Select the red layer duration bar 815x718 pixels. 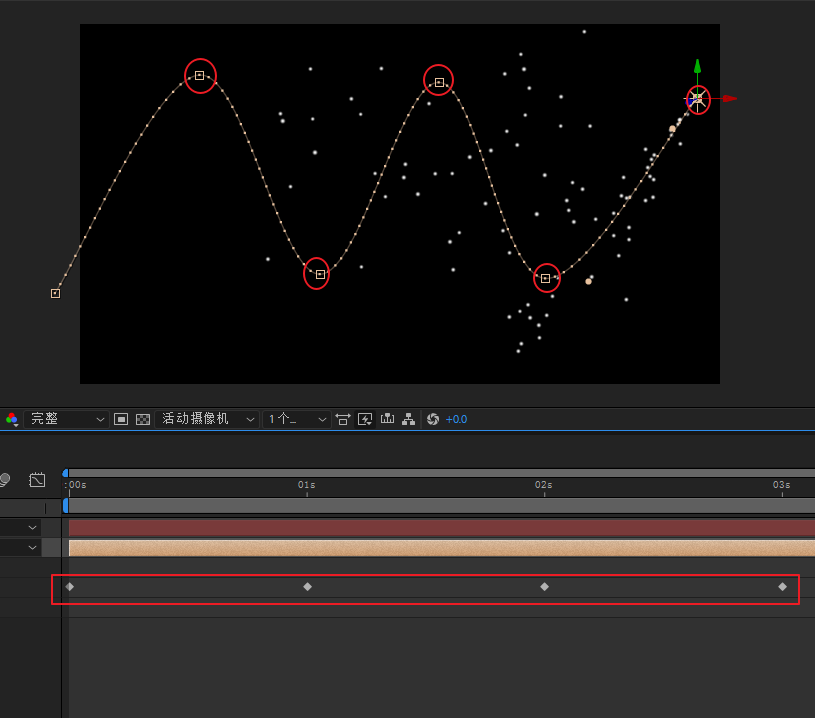tap(442, 528)
